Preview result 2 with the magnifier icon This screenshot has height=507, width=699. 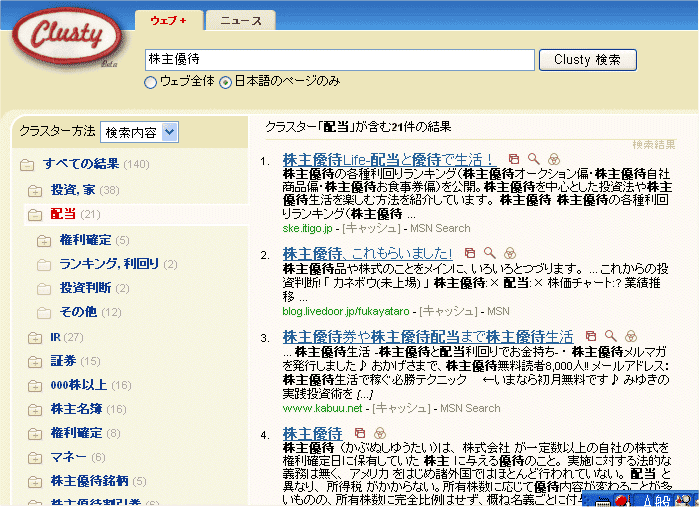coord(489,254)
